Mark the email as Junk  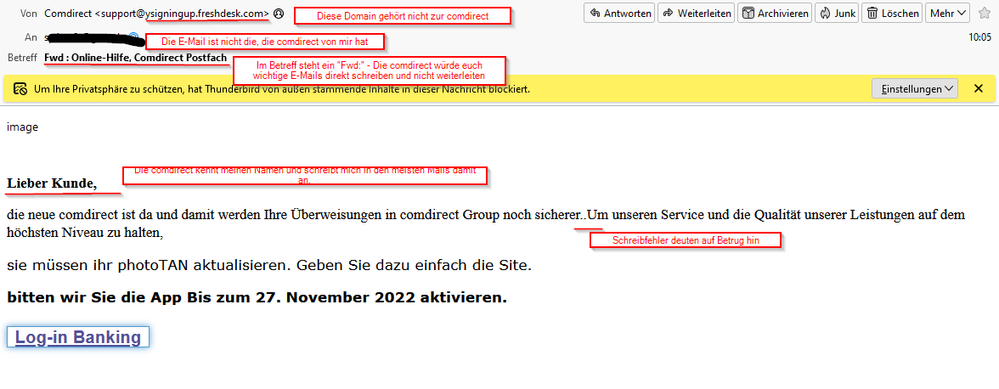(x=837, y=13)
